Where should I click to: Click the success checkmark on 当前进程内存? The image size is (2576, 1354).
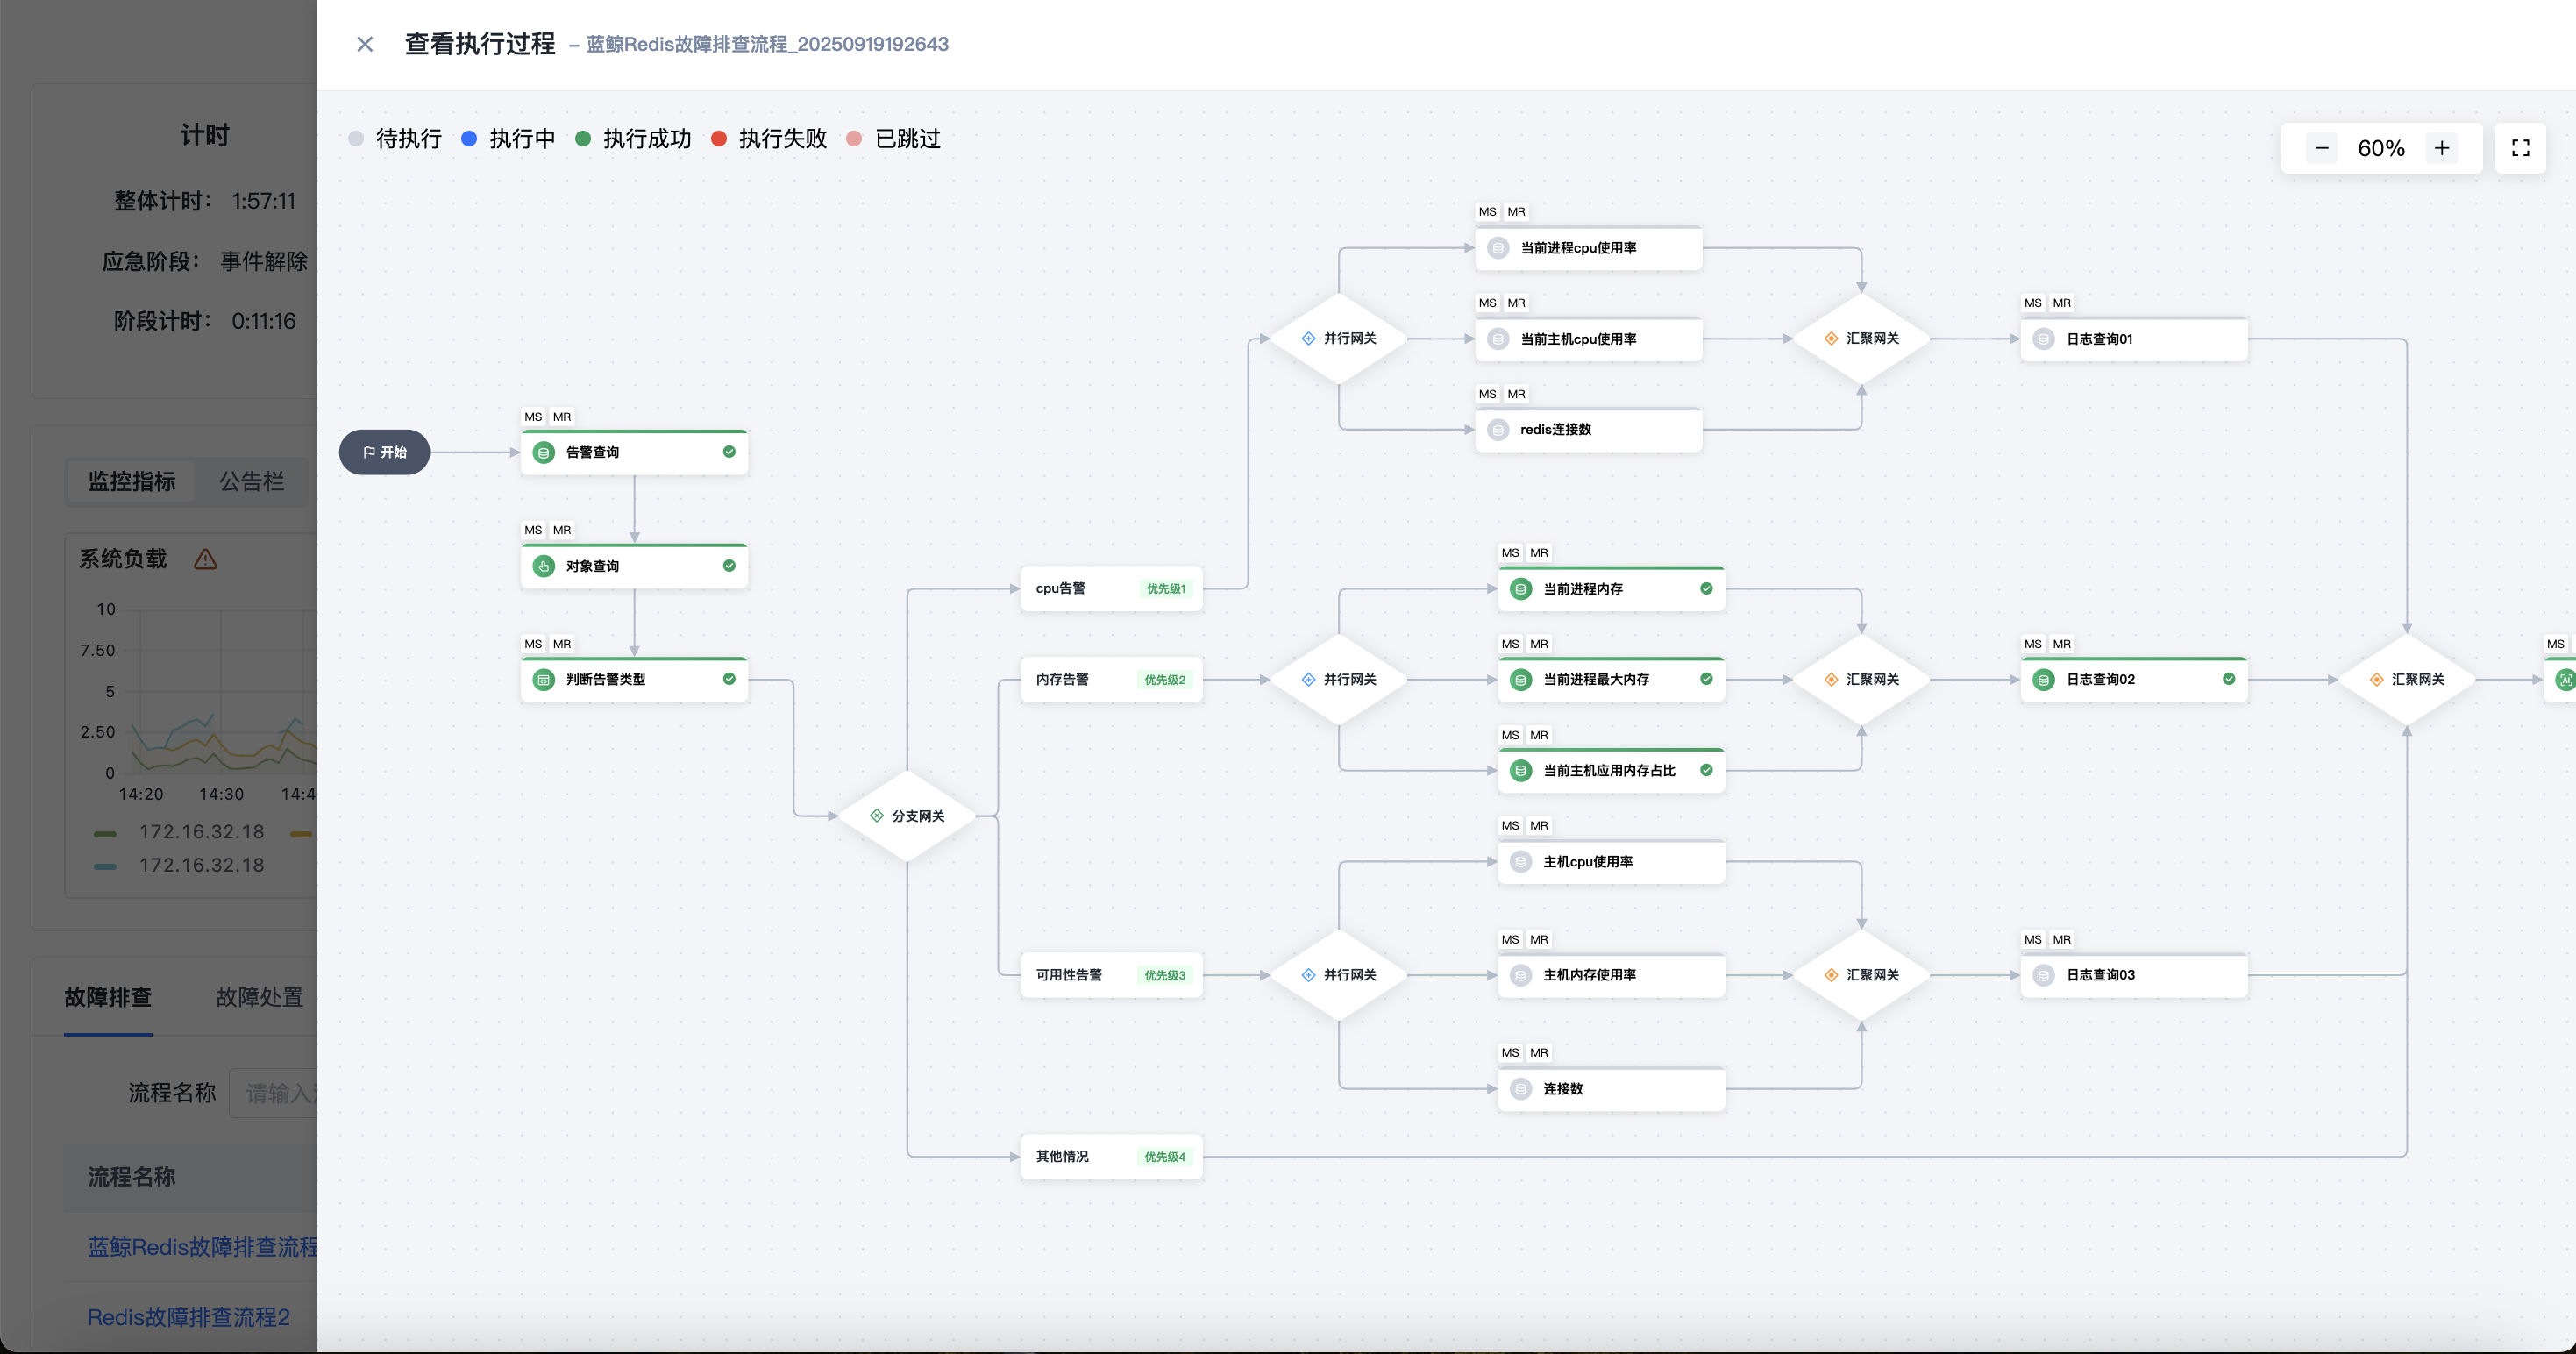click(1706, 589)
